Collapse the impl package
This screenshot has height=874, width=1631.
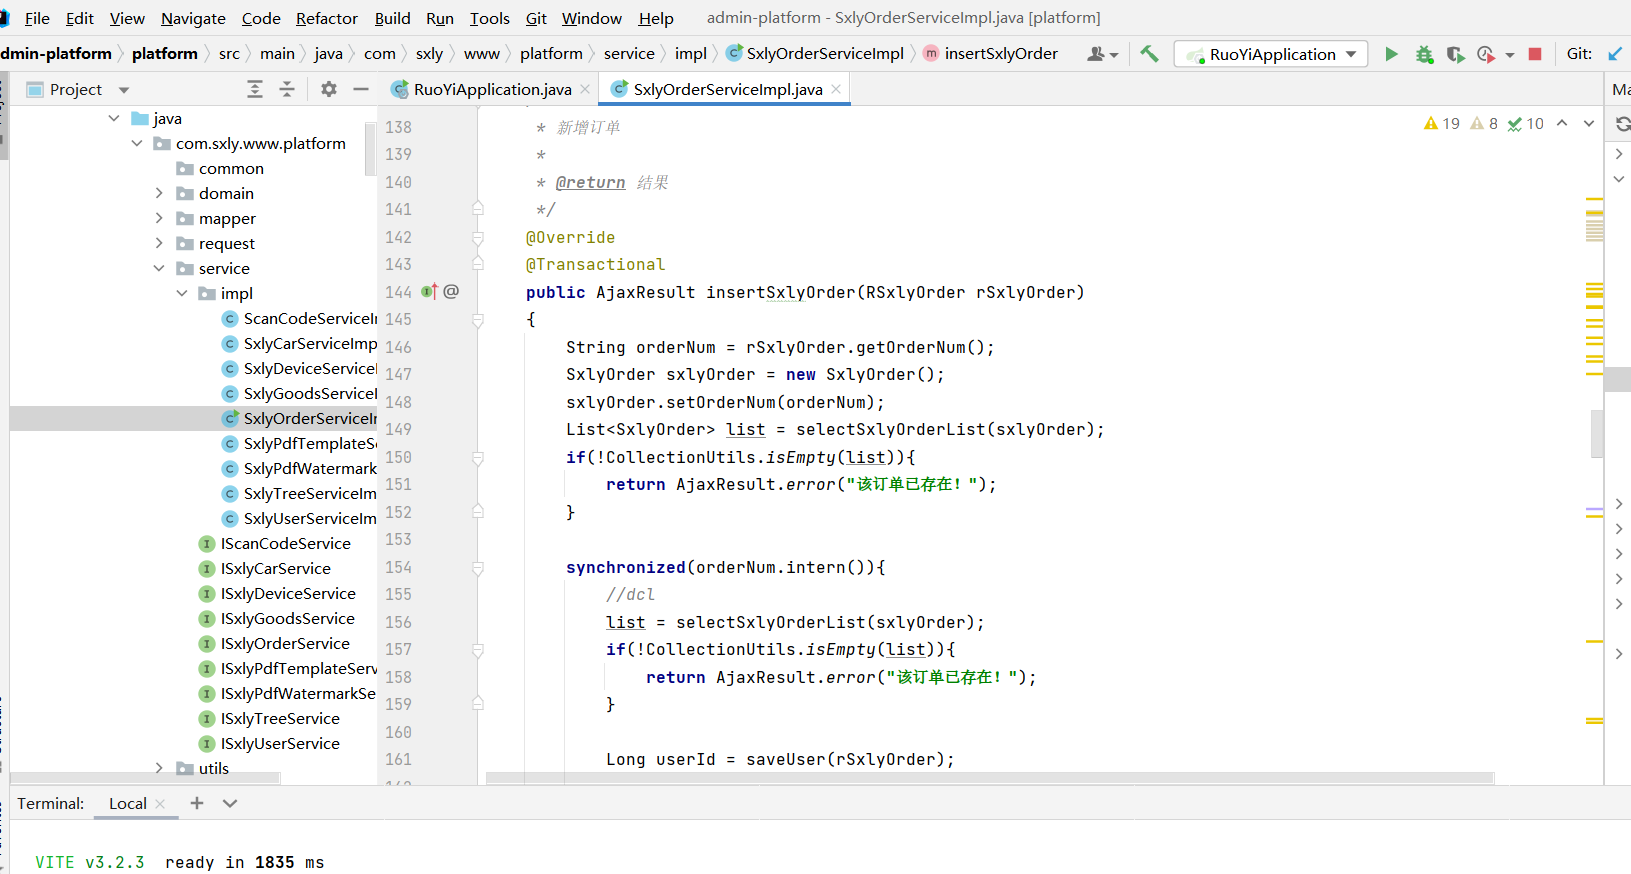coord(182,293)
